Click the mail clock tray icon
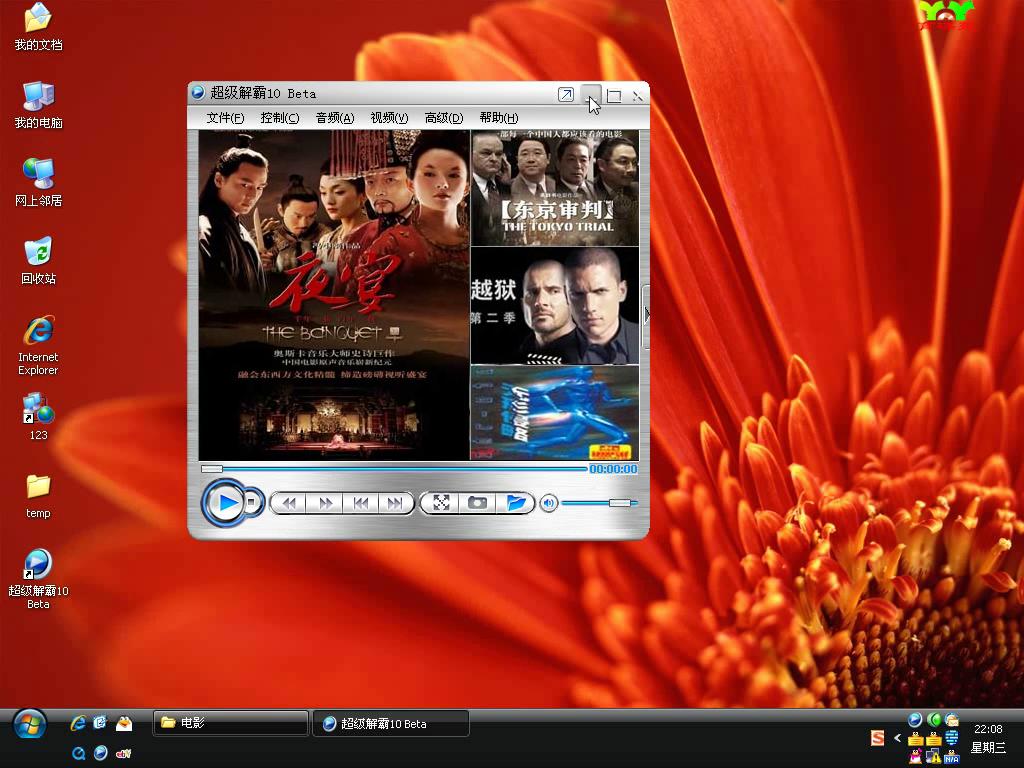 tap(952, 720)
